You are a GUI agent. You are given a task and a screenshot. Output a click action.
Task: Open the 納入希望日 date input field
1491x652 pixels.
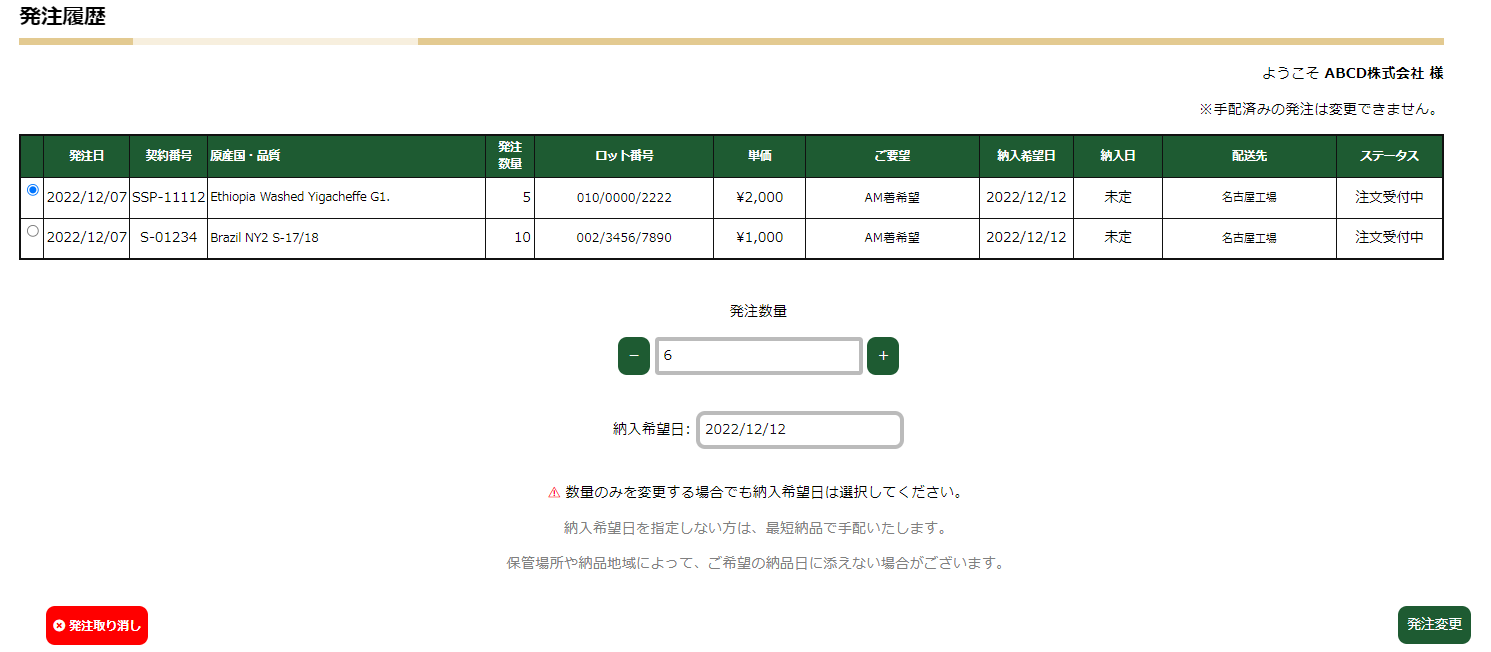coord(799,429)
